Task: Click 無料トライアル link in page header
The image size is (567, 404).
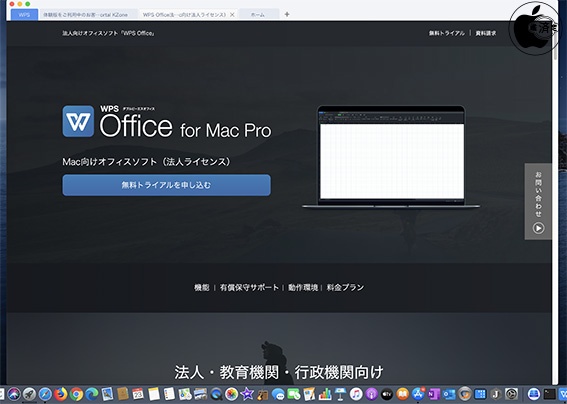Action: (x=447, y=33)
